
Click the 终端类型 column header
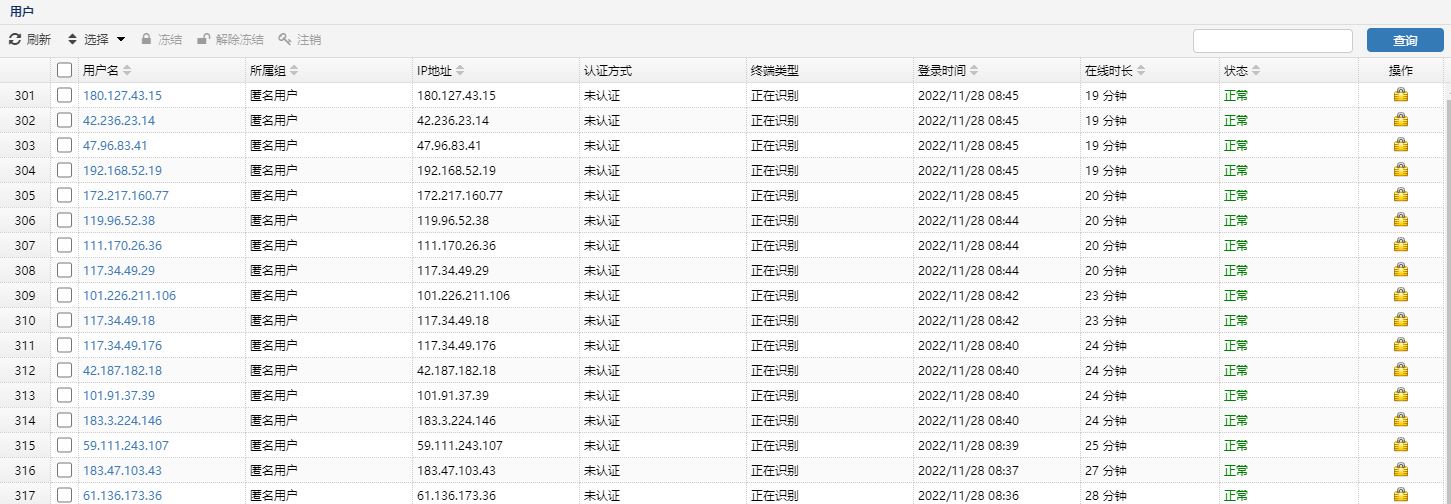click(830, 71)
